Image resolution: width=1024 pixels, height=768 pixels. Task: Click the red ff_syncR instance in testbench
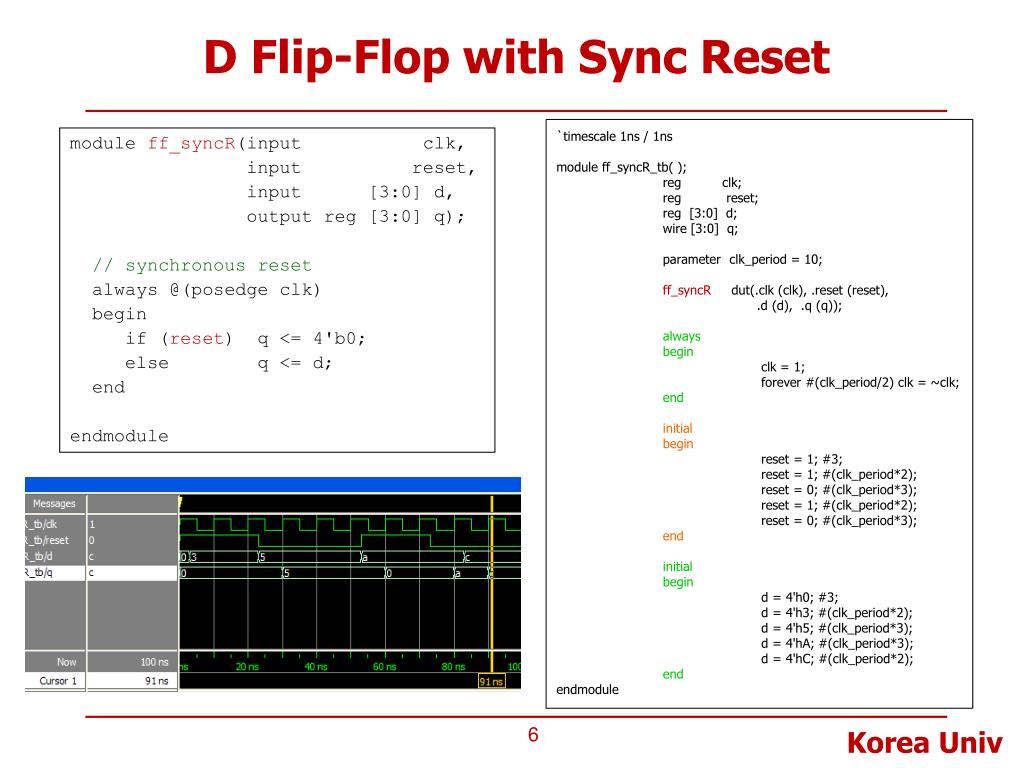point(686,290)
